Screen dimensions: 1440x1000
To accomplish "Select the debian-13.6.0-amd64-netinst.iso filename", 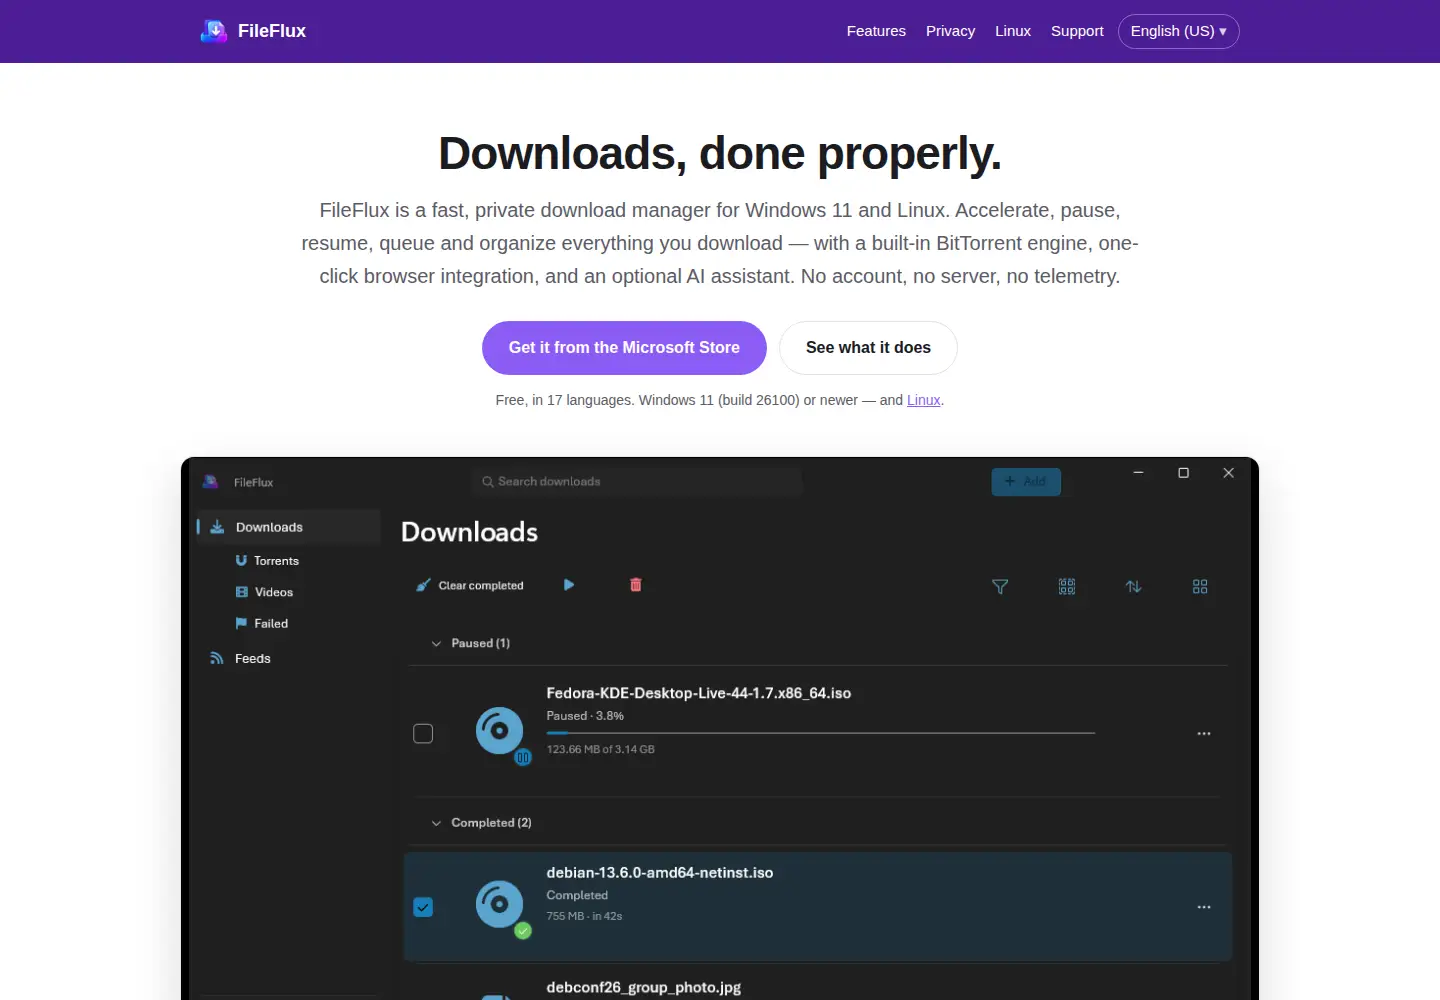I will [660, 873].
